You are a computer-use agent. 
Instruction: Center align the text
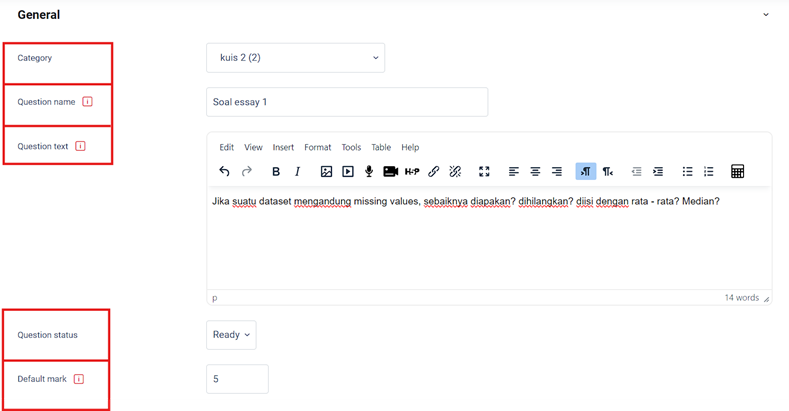pyautogui.click(x=535, y=172)
